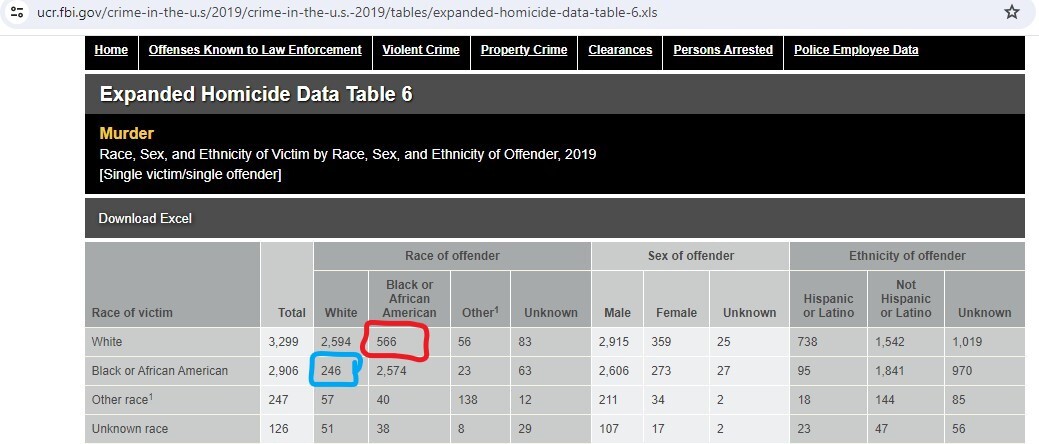Click the 'Ethnicity of offender' column header

[907, 256]
